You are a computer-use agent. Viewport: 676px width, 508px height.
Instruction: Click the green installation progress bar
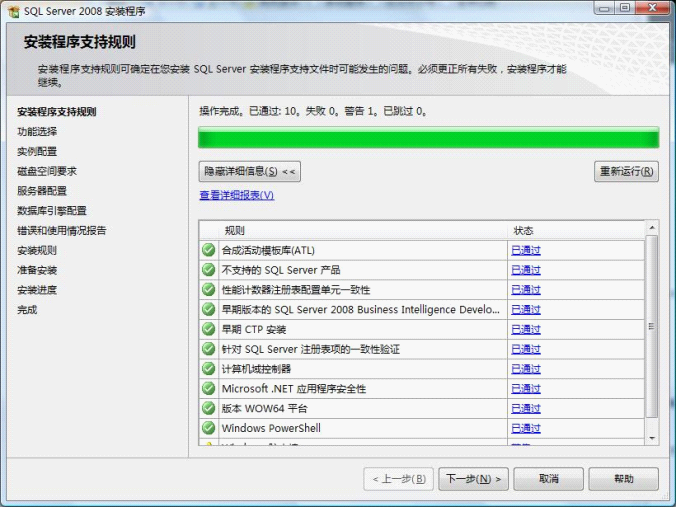pyautogui.click(x=428, y=138)
